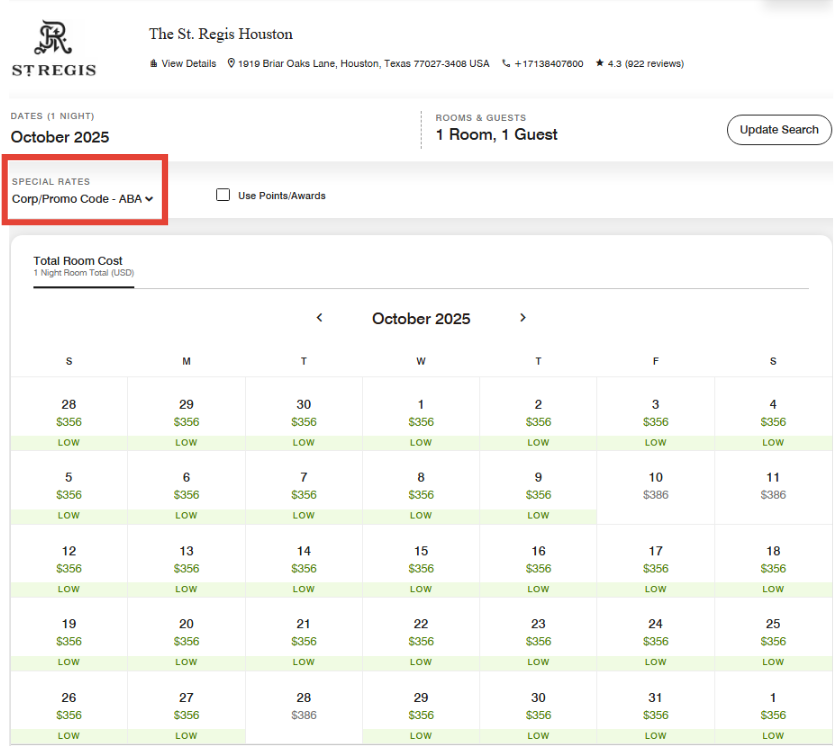Go to previous month arrow

tap(319, 317)
